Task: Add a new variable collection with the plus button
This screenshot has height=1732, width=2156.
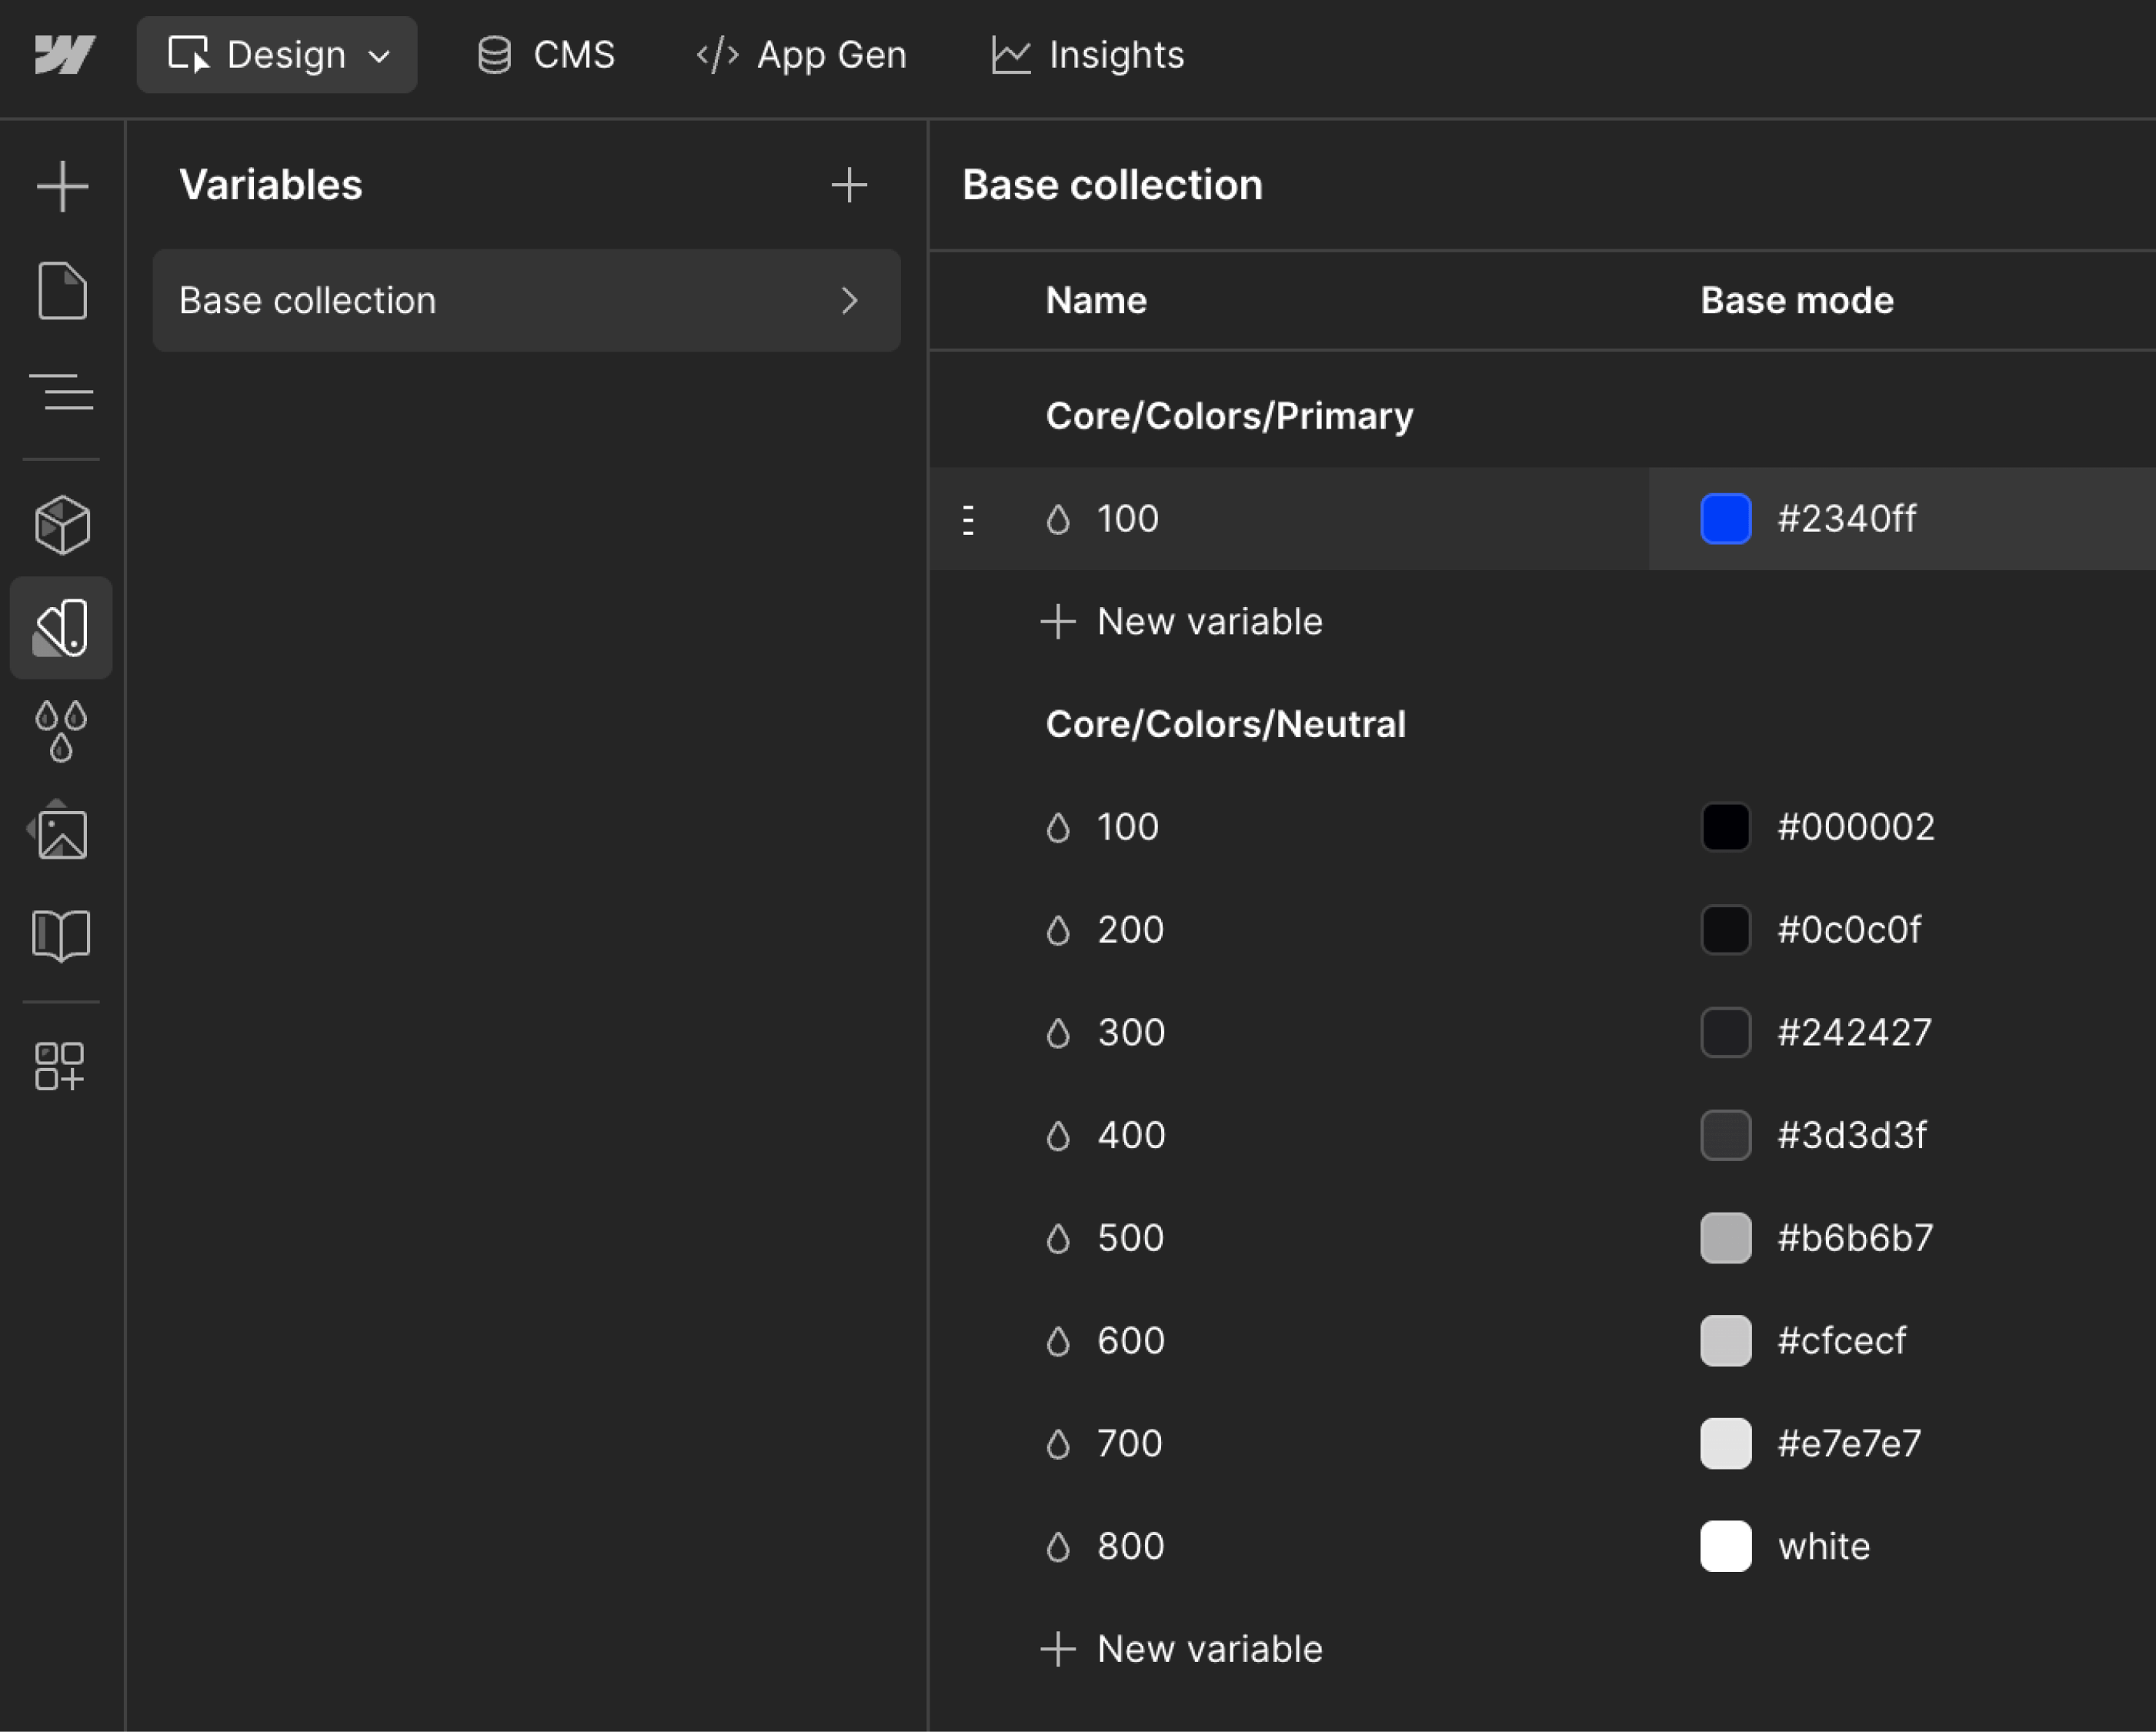Action: click(x=849, y=185)
